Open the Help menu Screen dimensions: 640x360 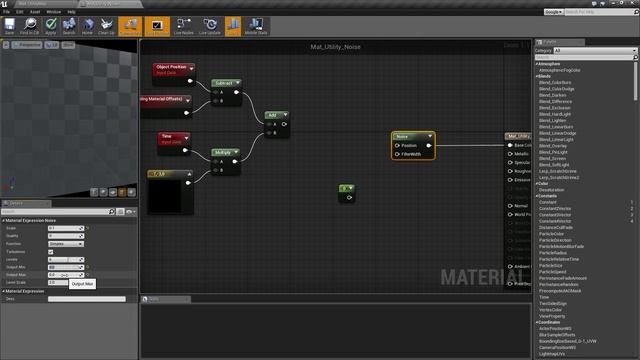[71, 12]
